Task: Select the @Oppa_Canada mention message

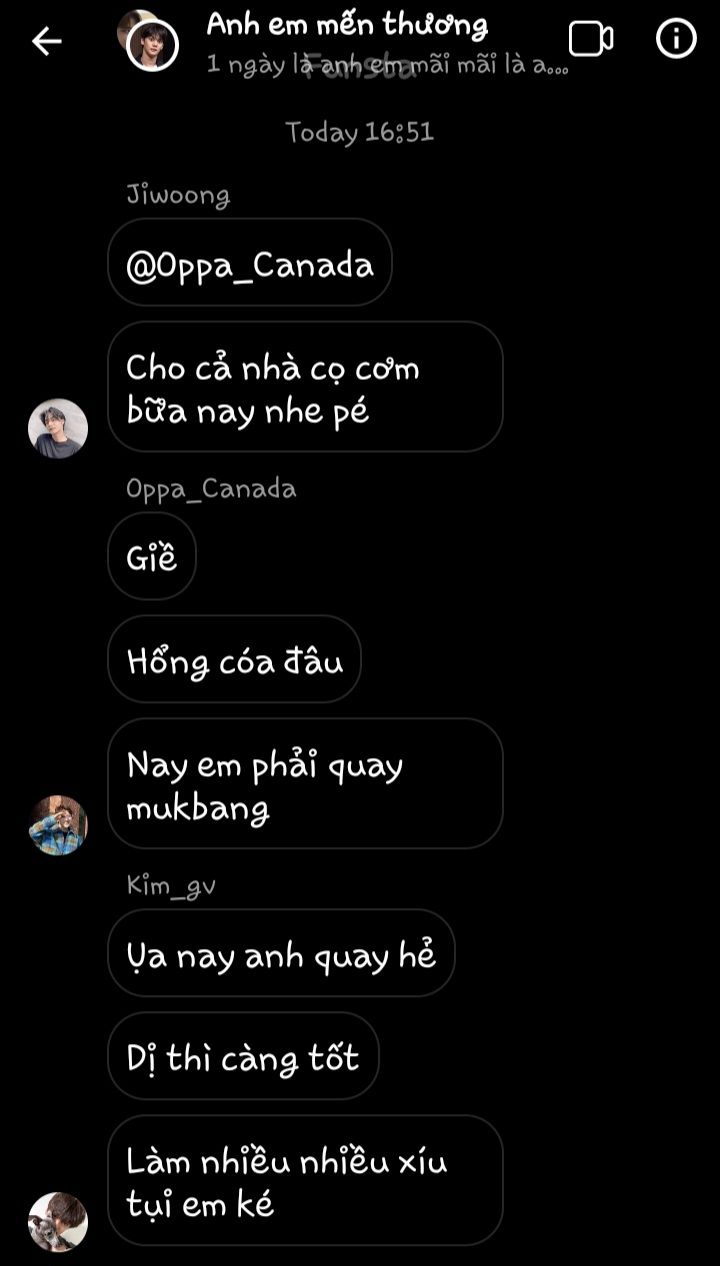Action: [x=250, y=263]
